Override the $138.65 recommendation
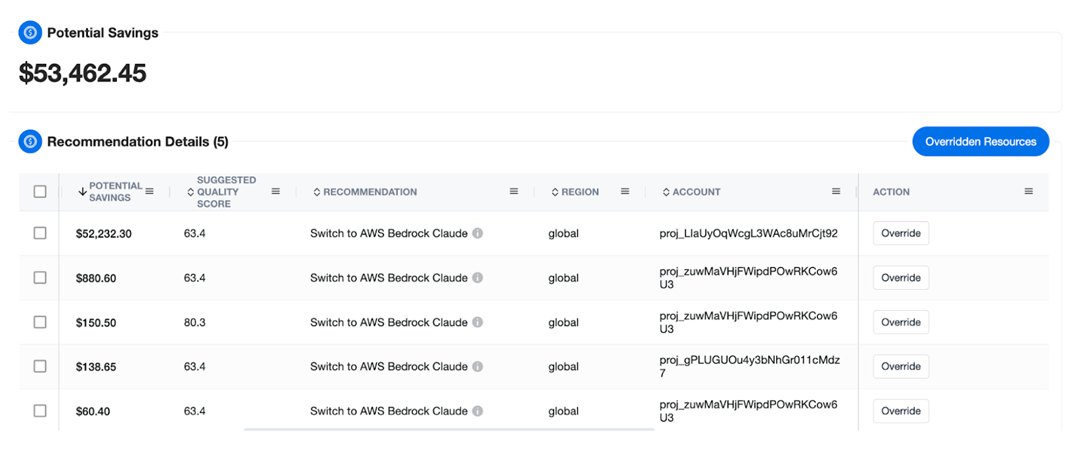 (901, 366)
